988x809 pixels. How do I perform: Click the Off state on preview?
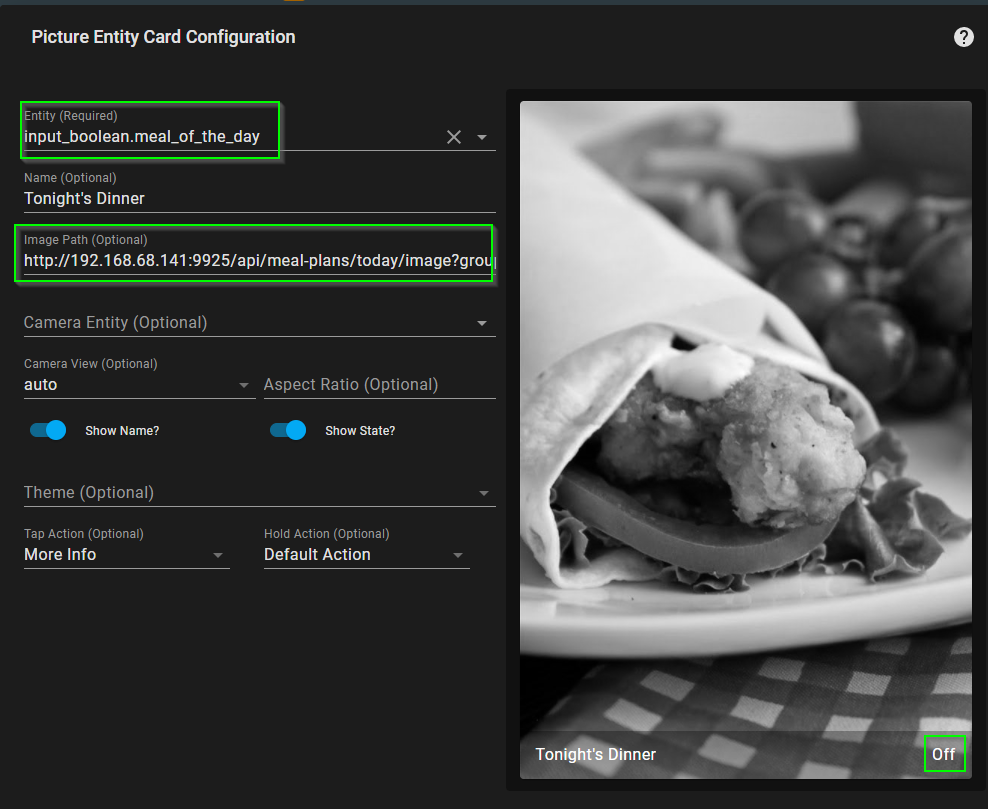[943, 754]
